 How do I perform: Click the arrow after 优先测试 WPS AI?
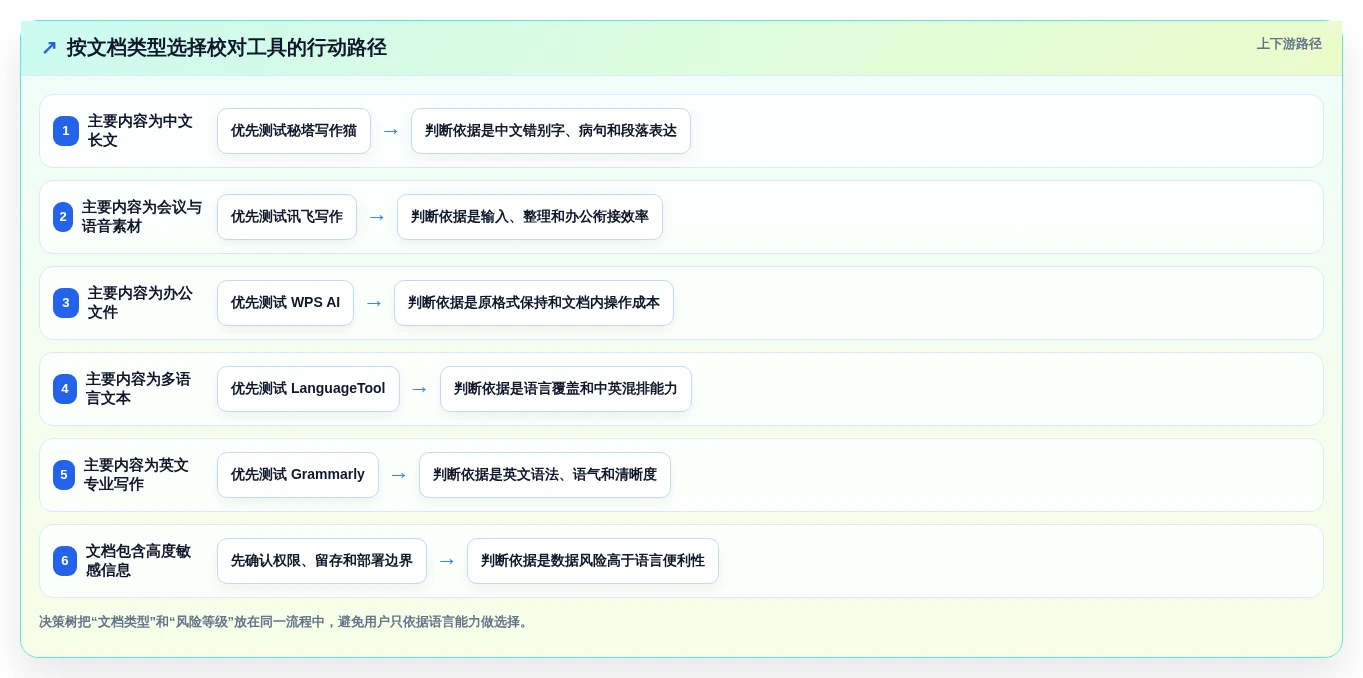click(x=374, y=303)
